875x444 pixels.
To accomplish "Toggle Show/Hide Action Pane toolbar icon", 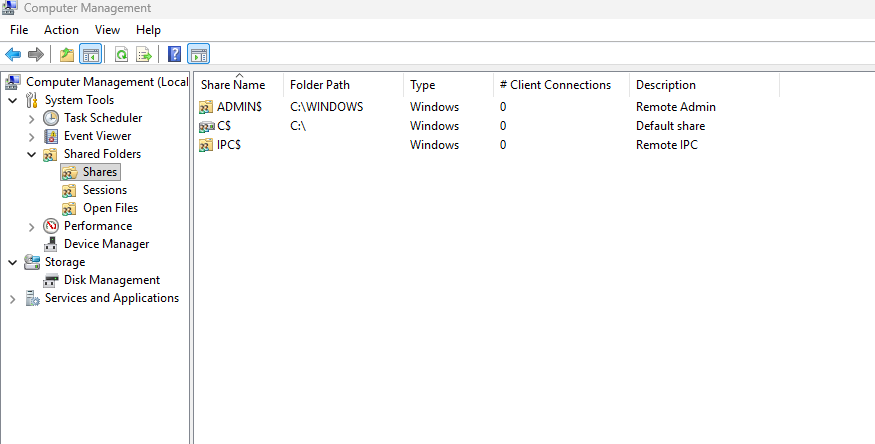I will 198,54.
